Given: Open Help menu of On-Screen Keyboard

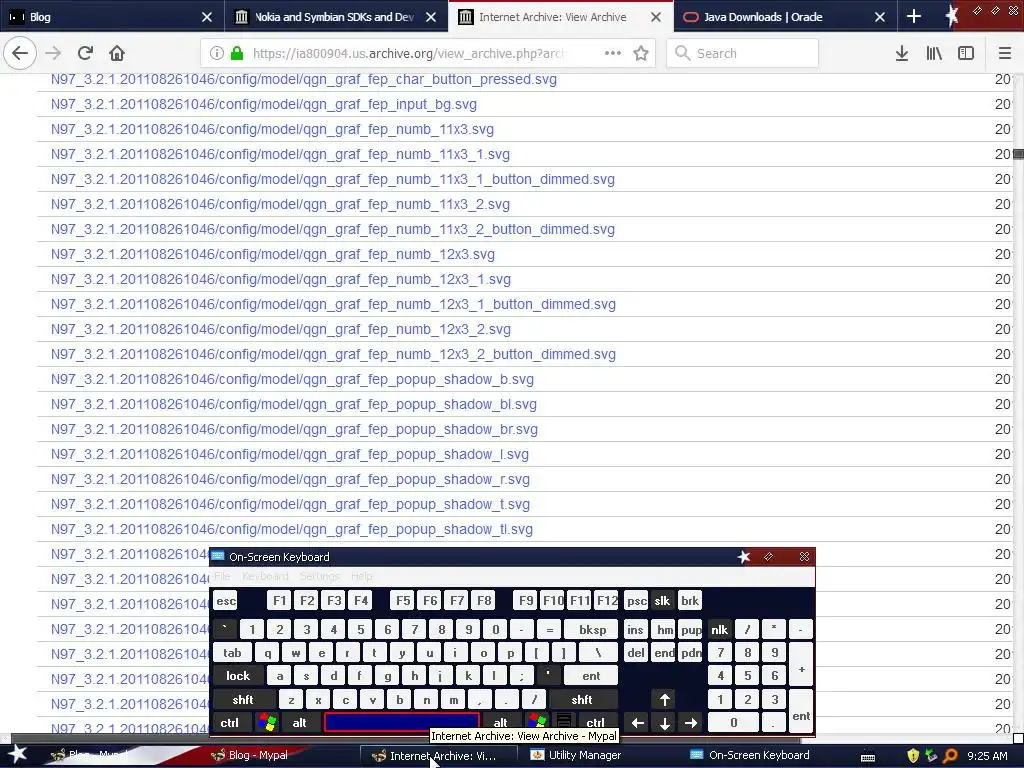Looking at the screenshot, I should 362,576.
